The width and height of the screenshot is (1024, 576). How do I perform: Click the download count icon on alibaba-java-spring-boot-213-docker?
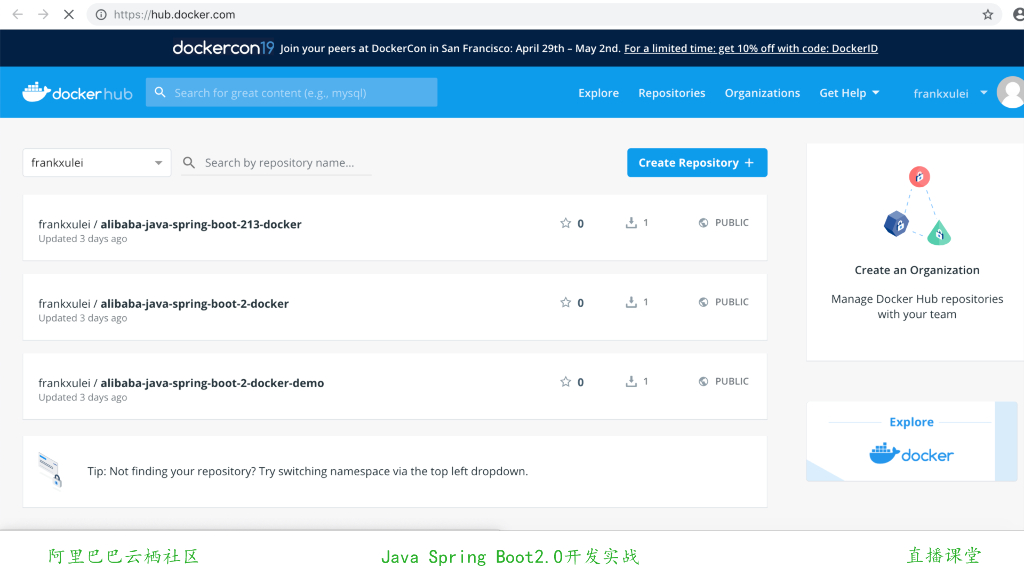click(x=631, y=223)
